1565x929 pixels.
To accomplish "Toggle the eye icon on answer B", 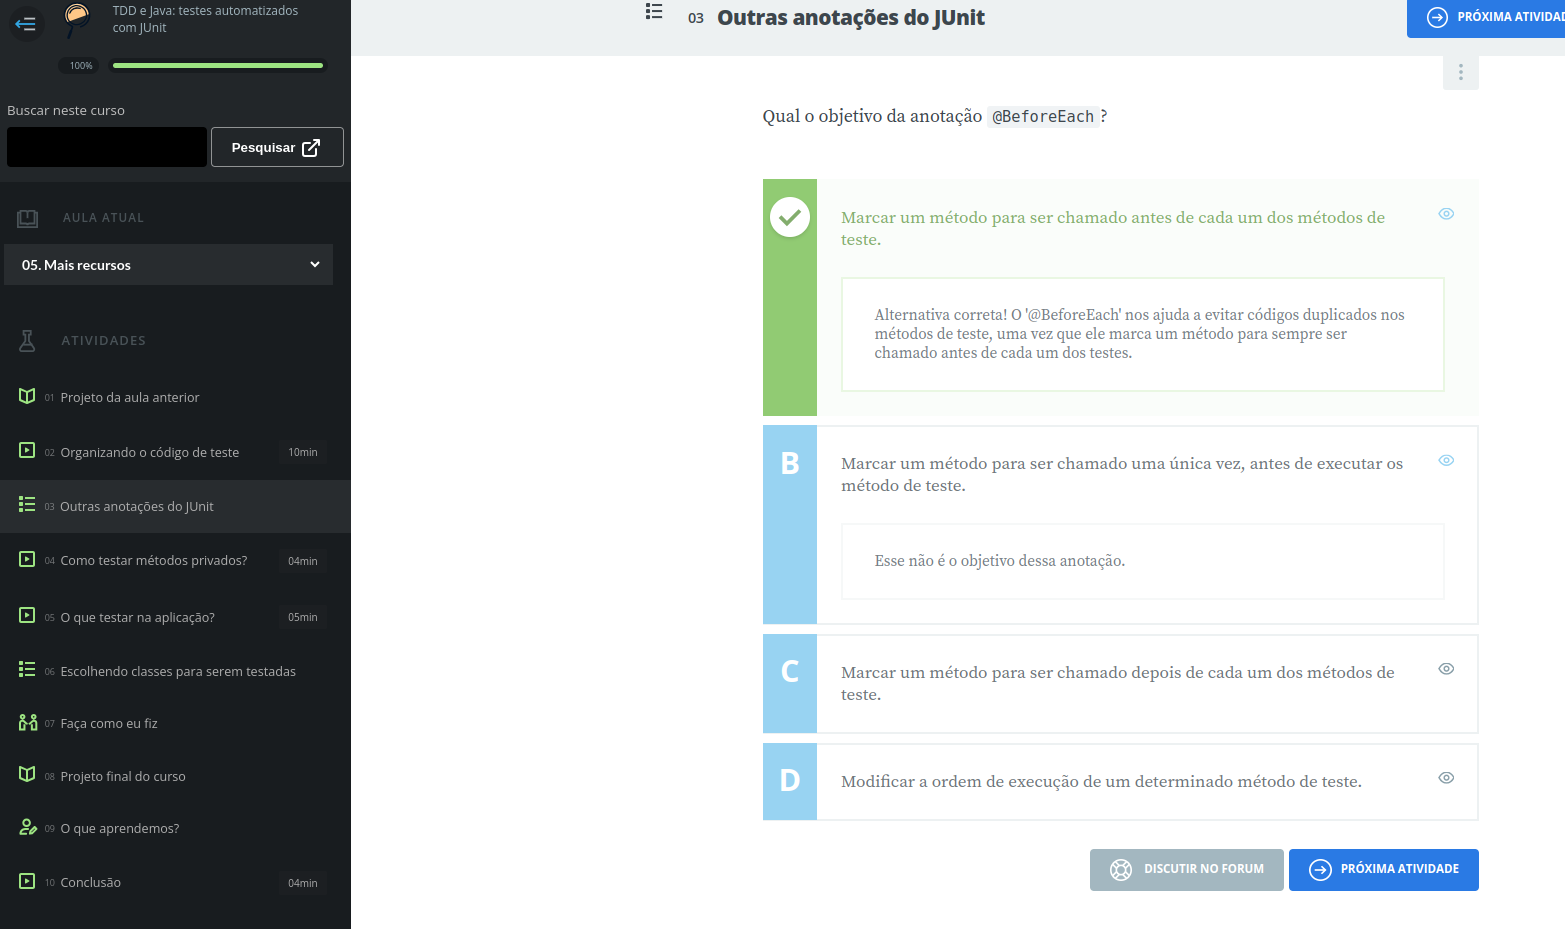I will coord(1446,460).
